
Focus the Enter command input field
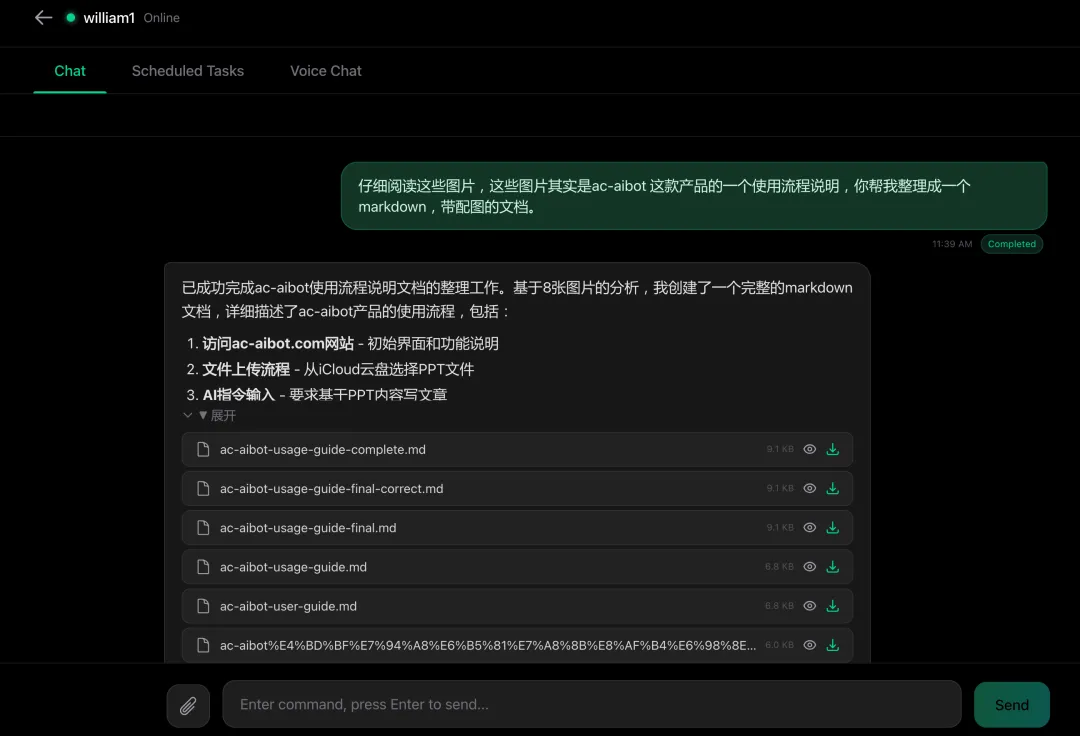click(592, 704)
